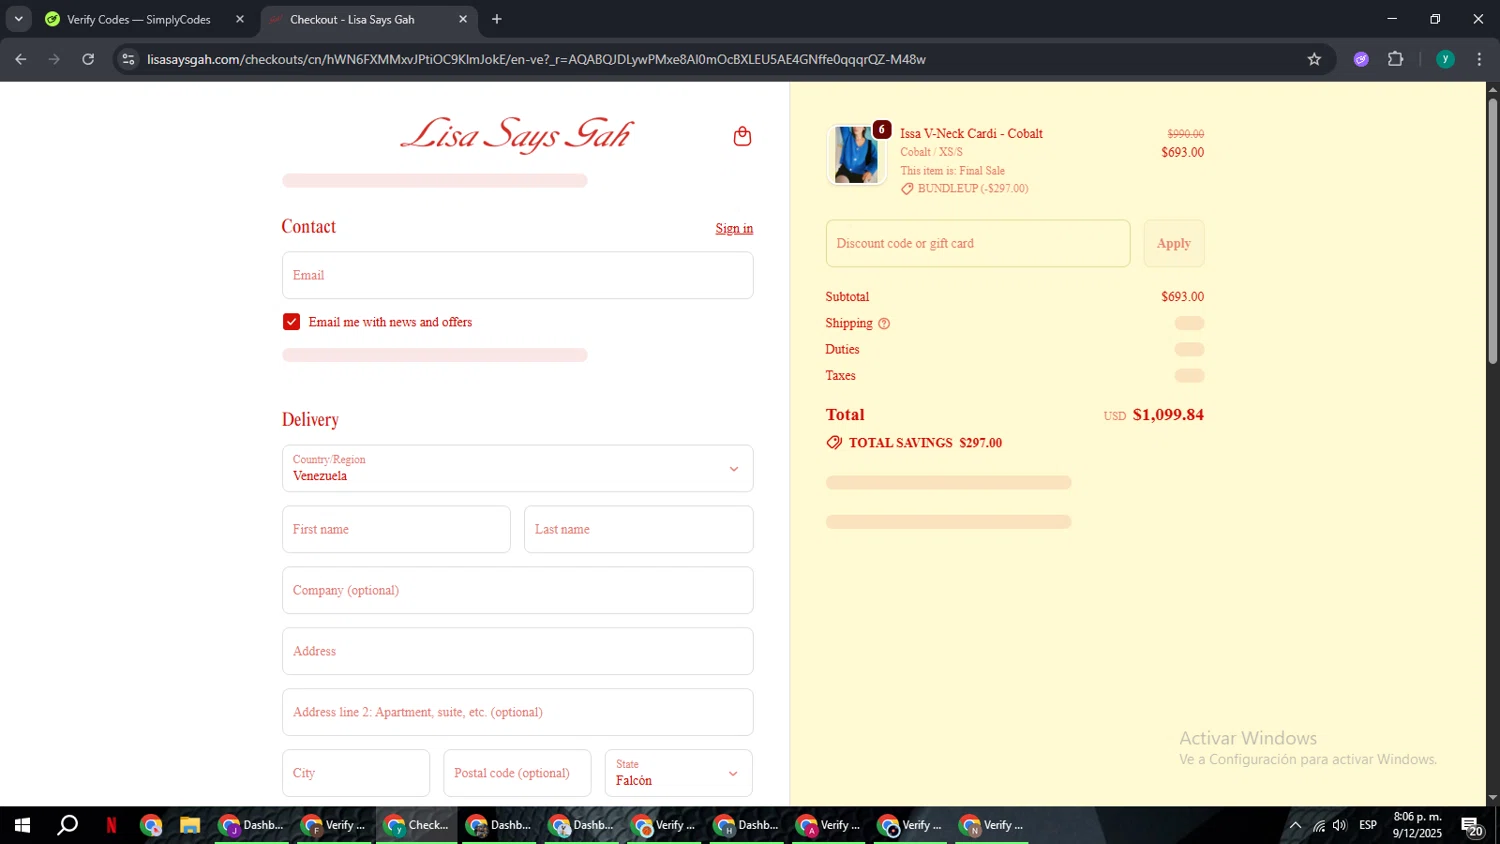
Task: Click the browser address bar URL
Action: 536,59
